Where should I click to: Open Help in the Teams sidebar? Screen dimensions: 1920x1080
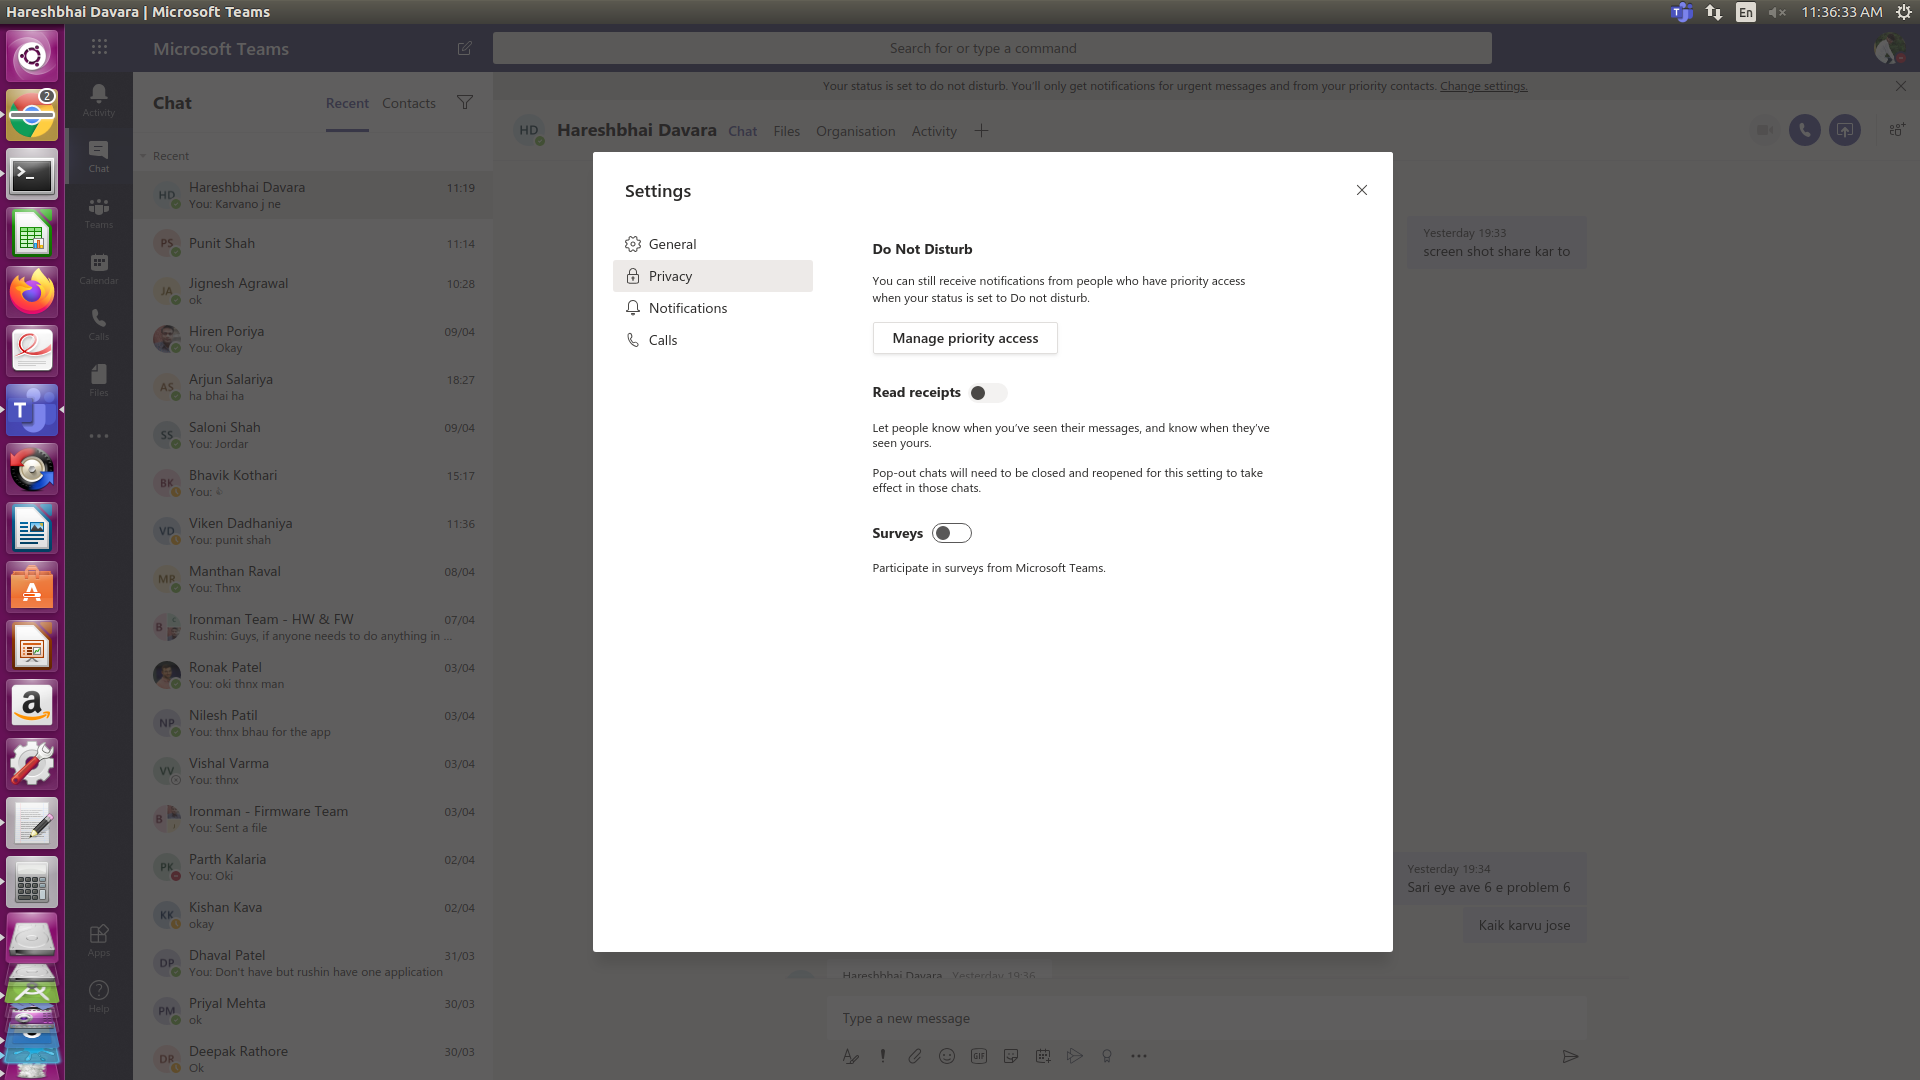coord(98,996)
